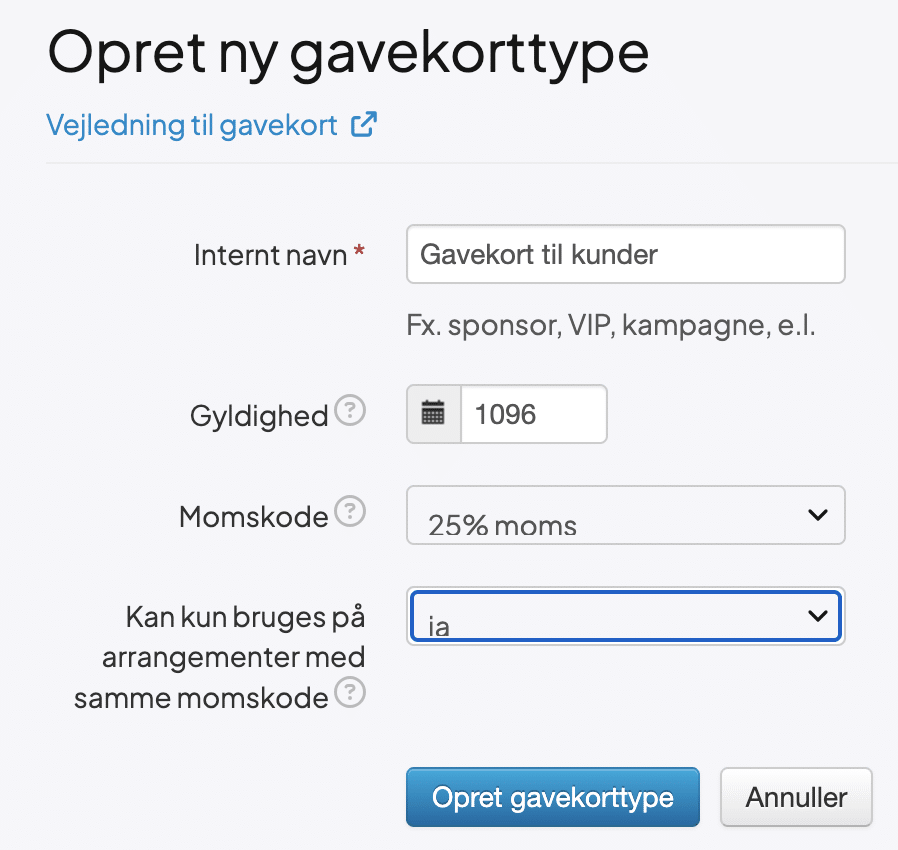Open the help icon next to Gyldighed
The height and width of the screenshot is (850, 898).
coord(349,411)
